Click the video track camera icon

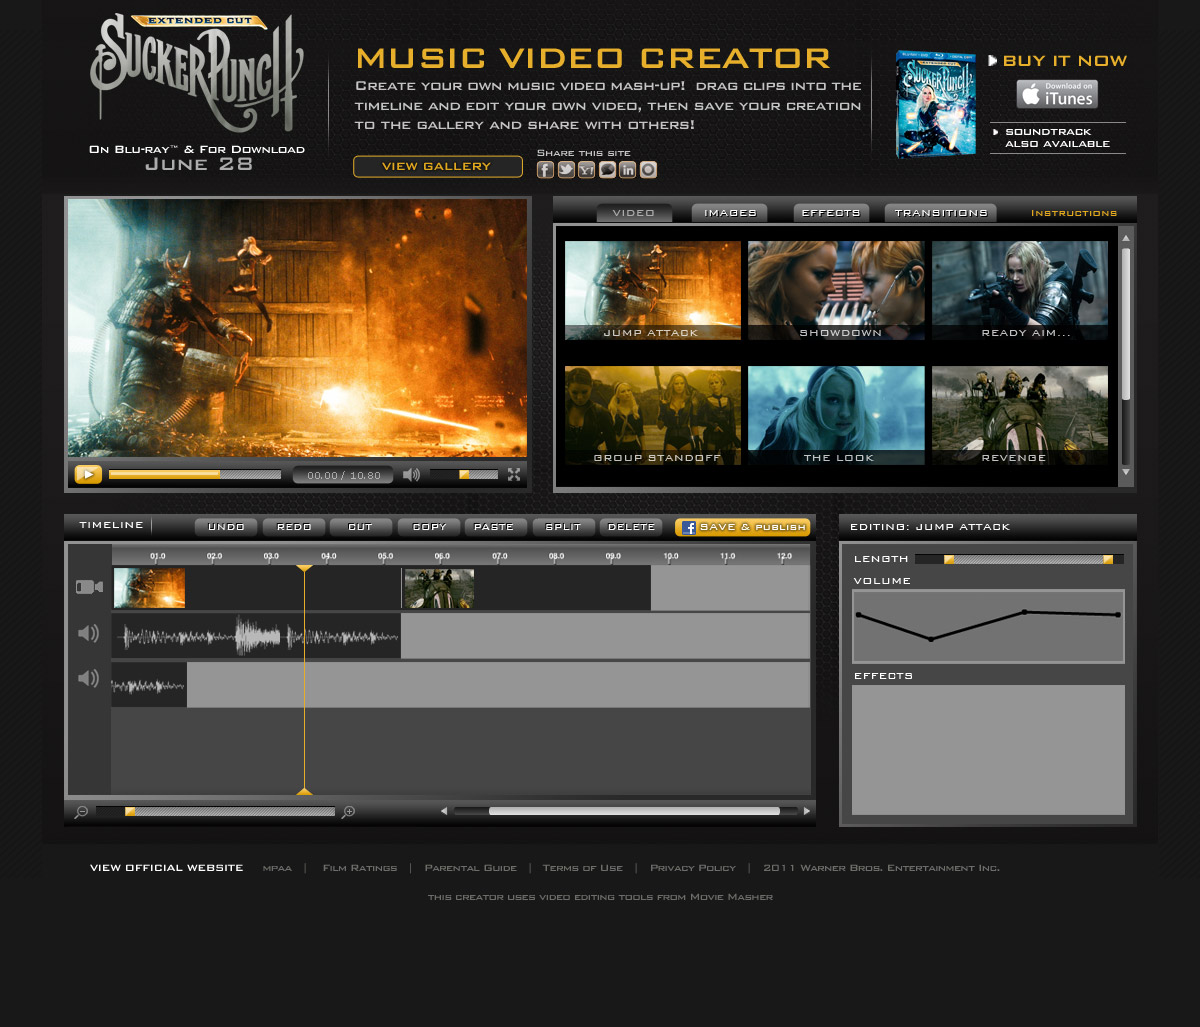coord(89,587)
